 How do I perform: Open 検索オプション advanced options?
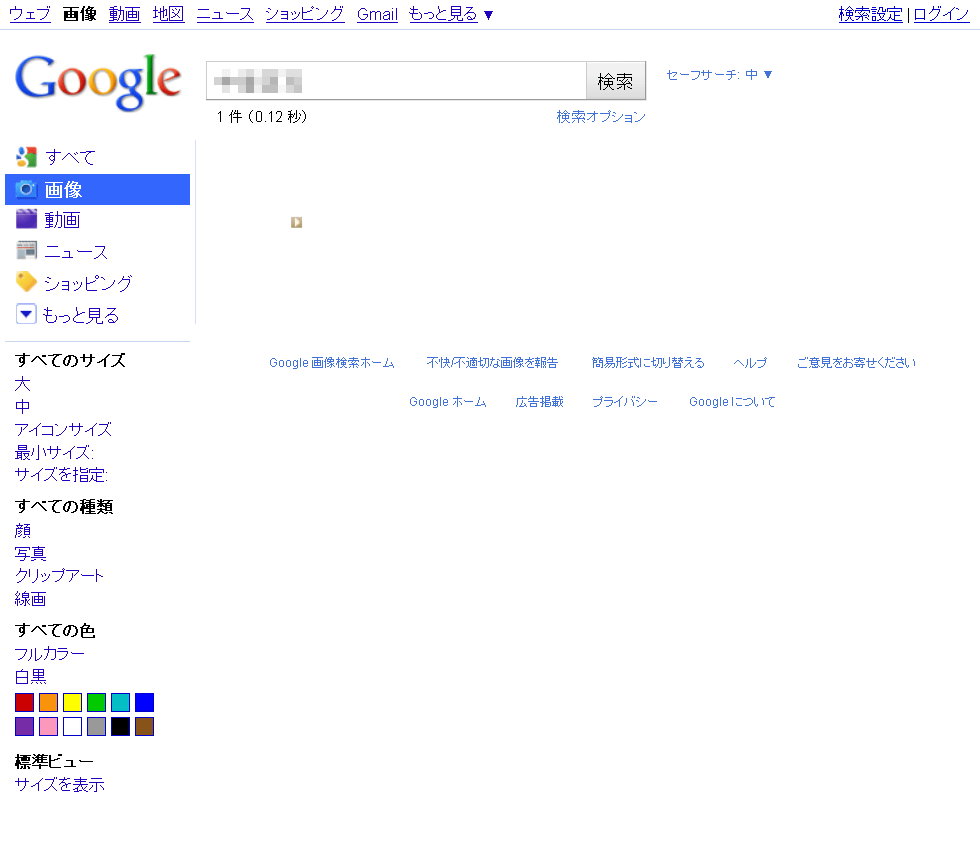[x=601, y=117]
